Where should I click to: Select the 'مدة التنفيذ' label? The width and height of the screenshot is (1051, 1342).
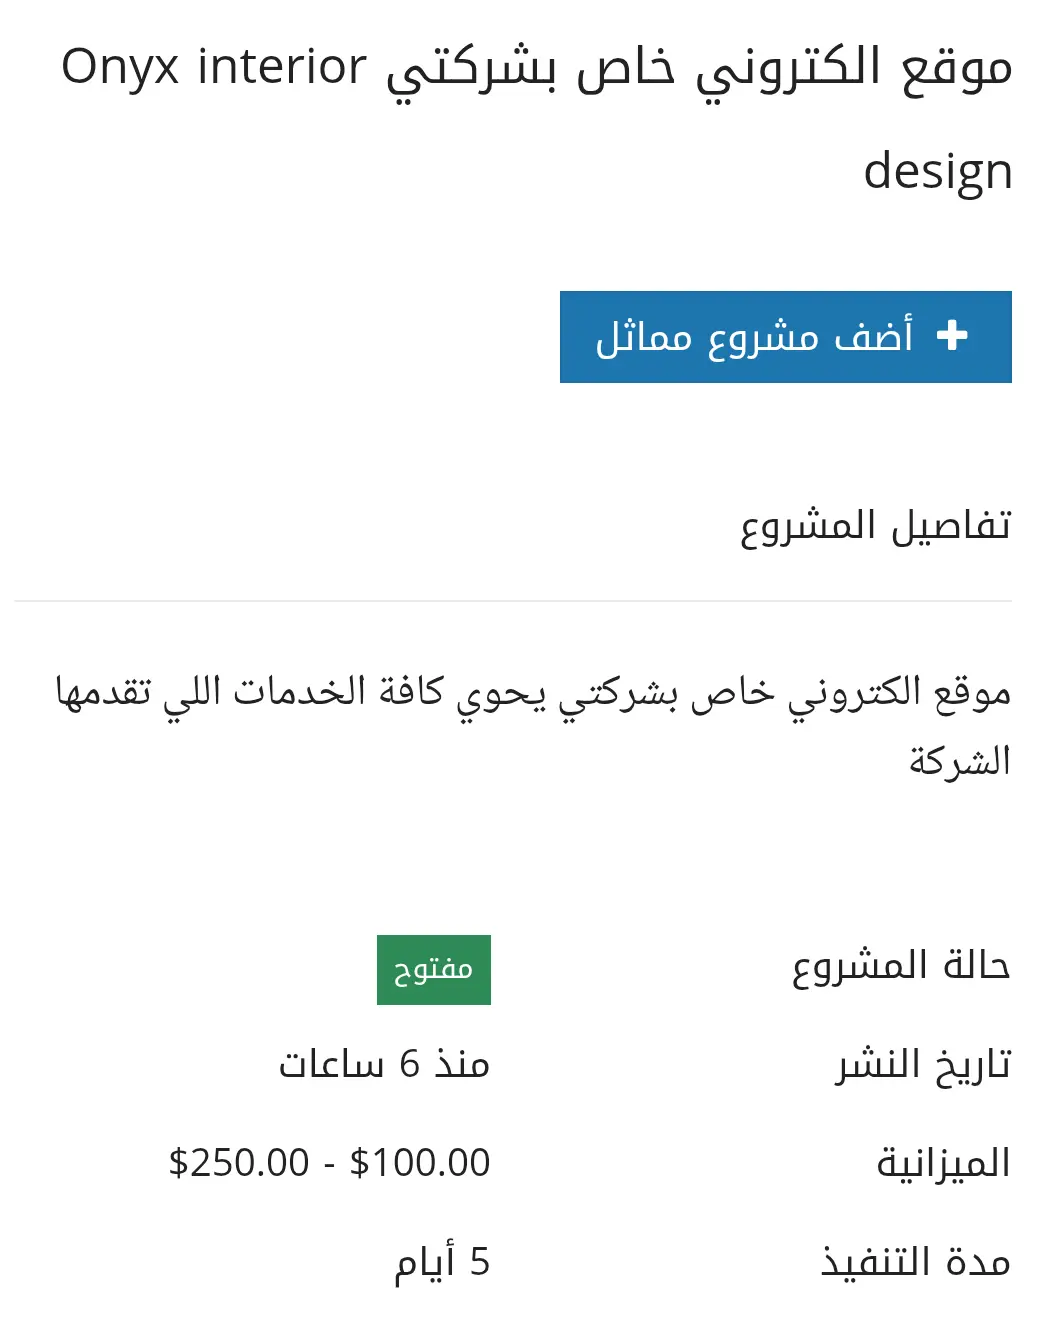[915, 1262]
